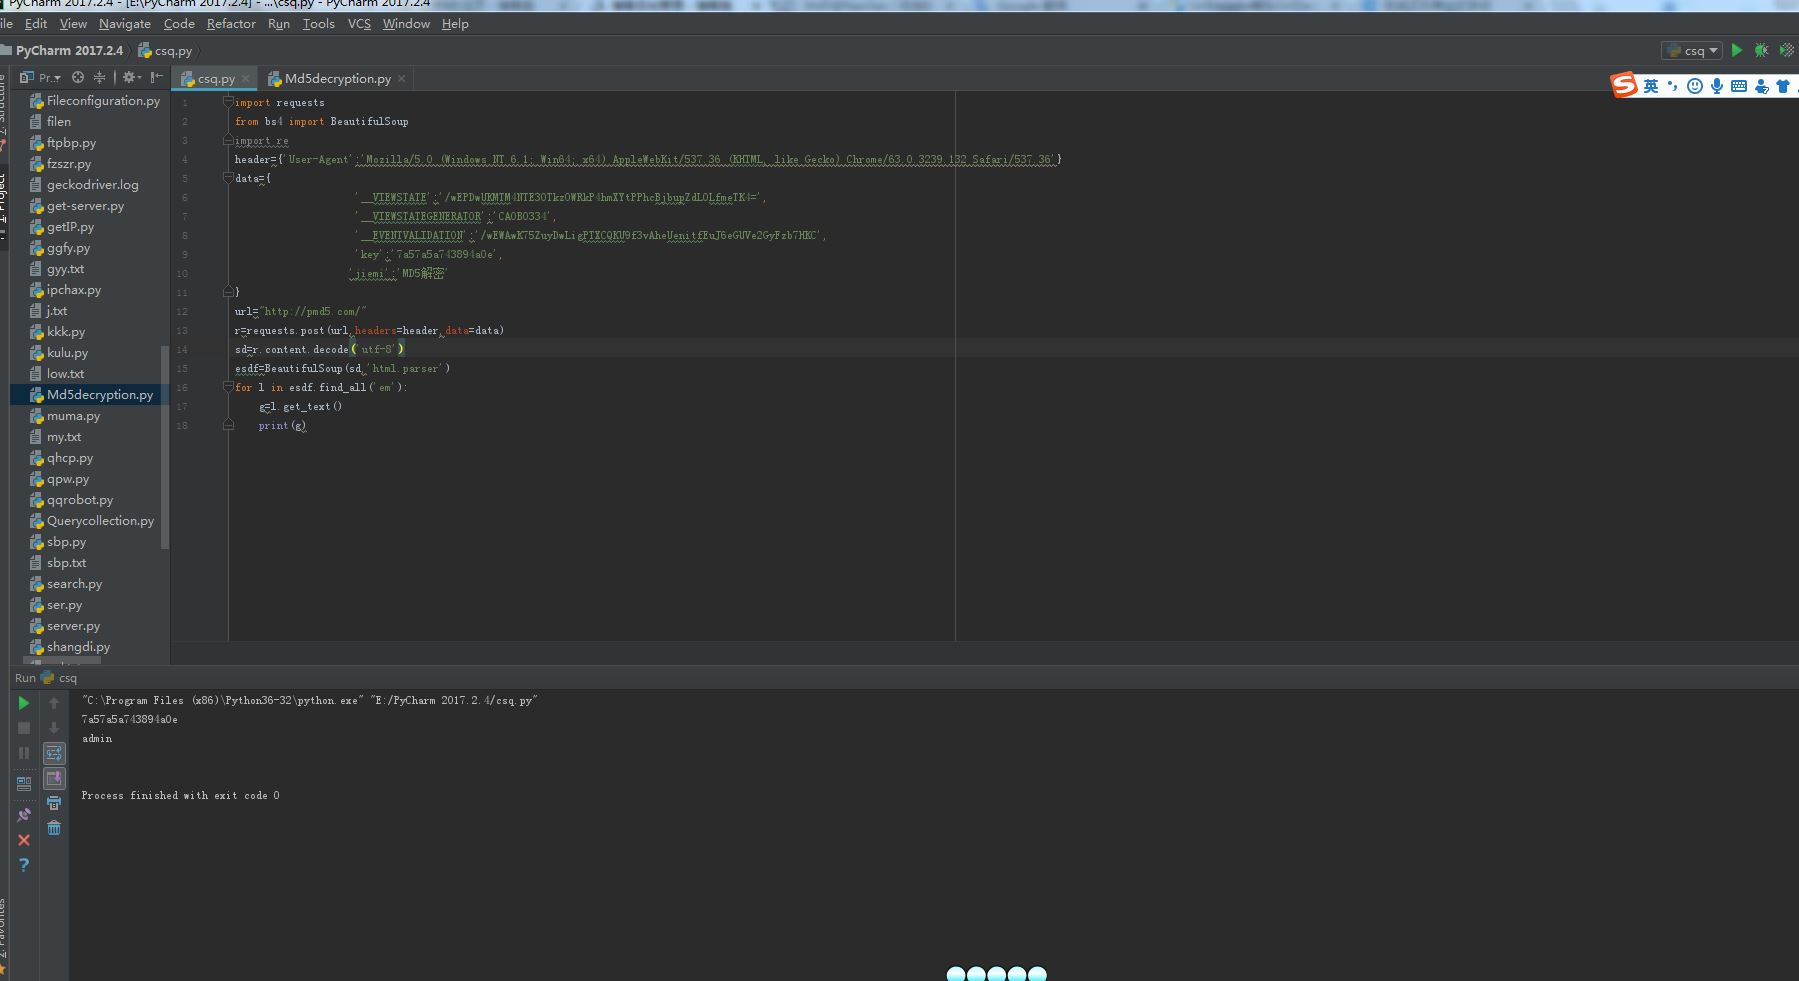Open Sogou soft keyboard icon

(1739, 86)
